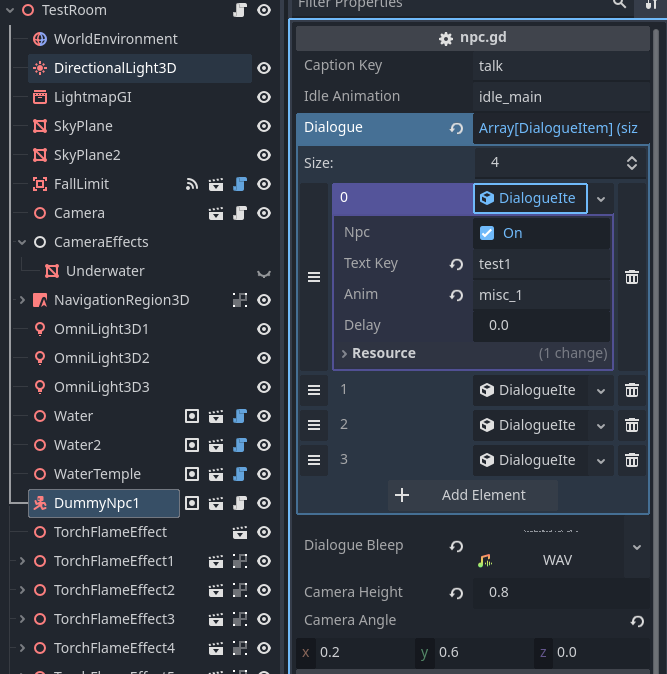Delete dialogue element 2
The image size is (667, 674).
click(632, 426)
